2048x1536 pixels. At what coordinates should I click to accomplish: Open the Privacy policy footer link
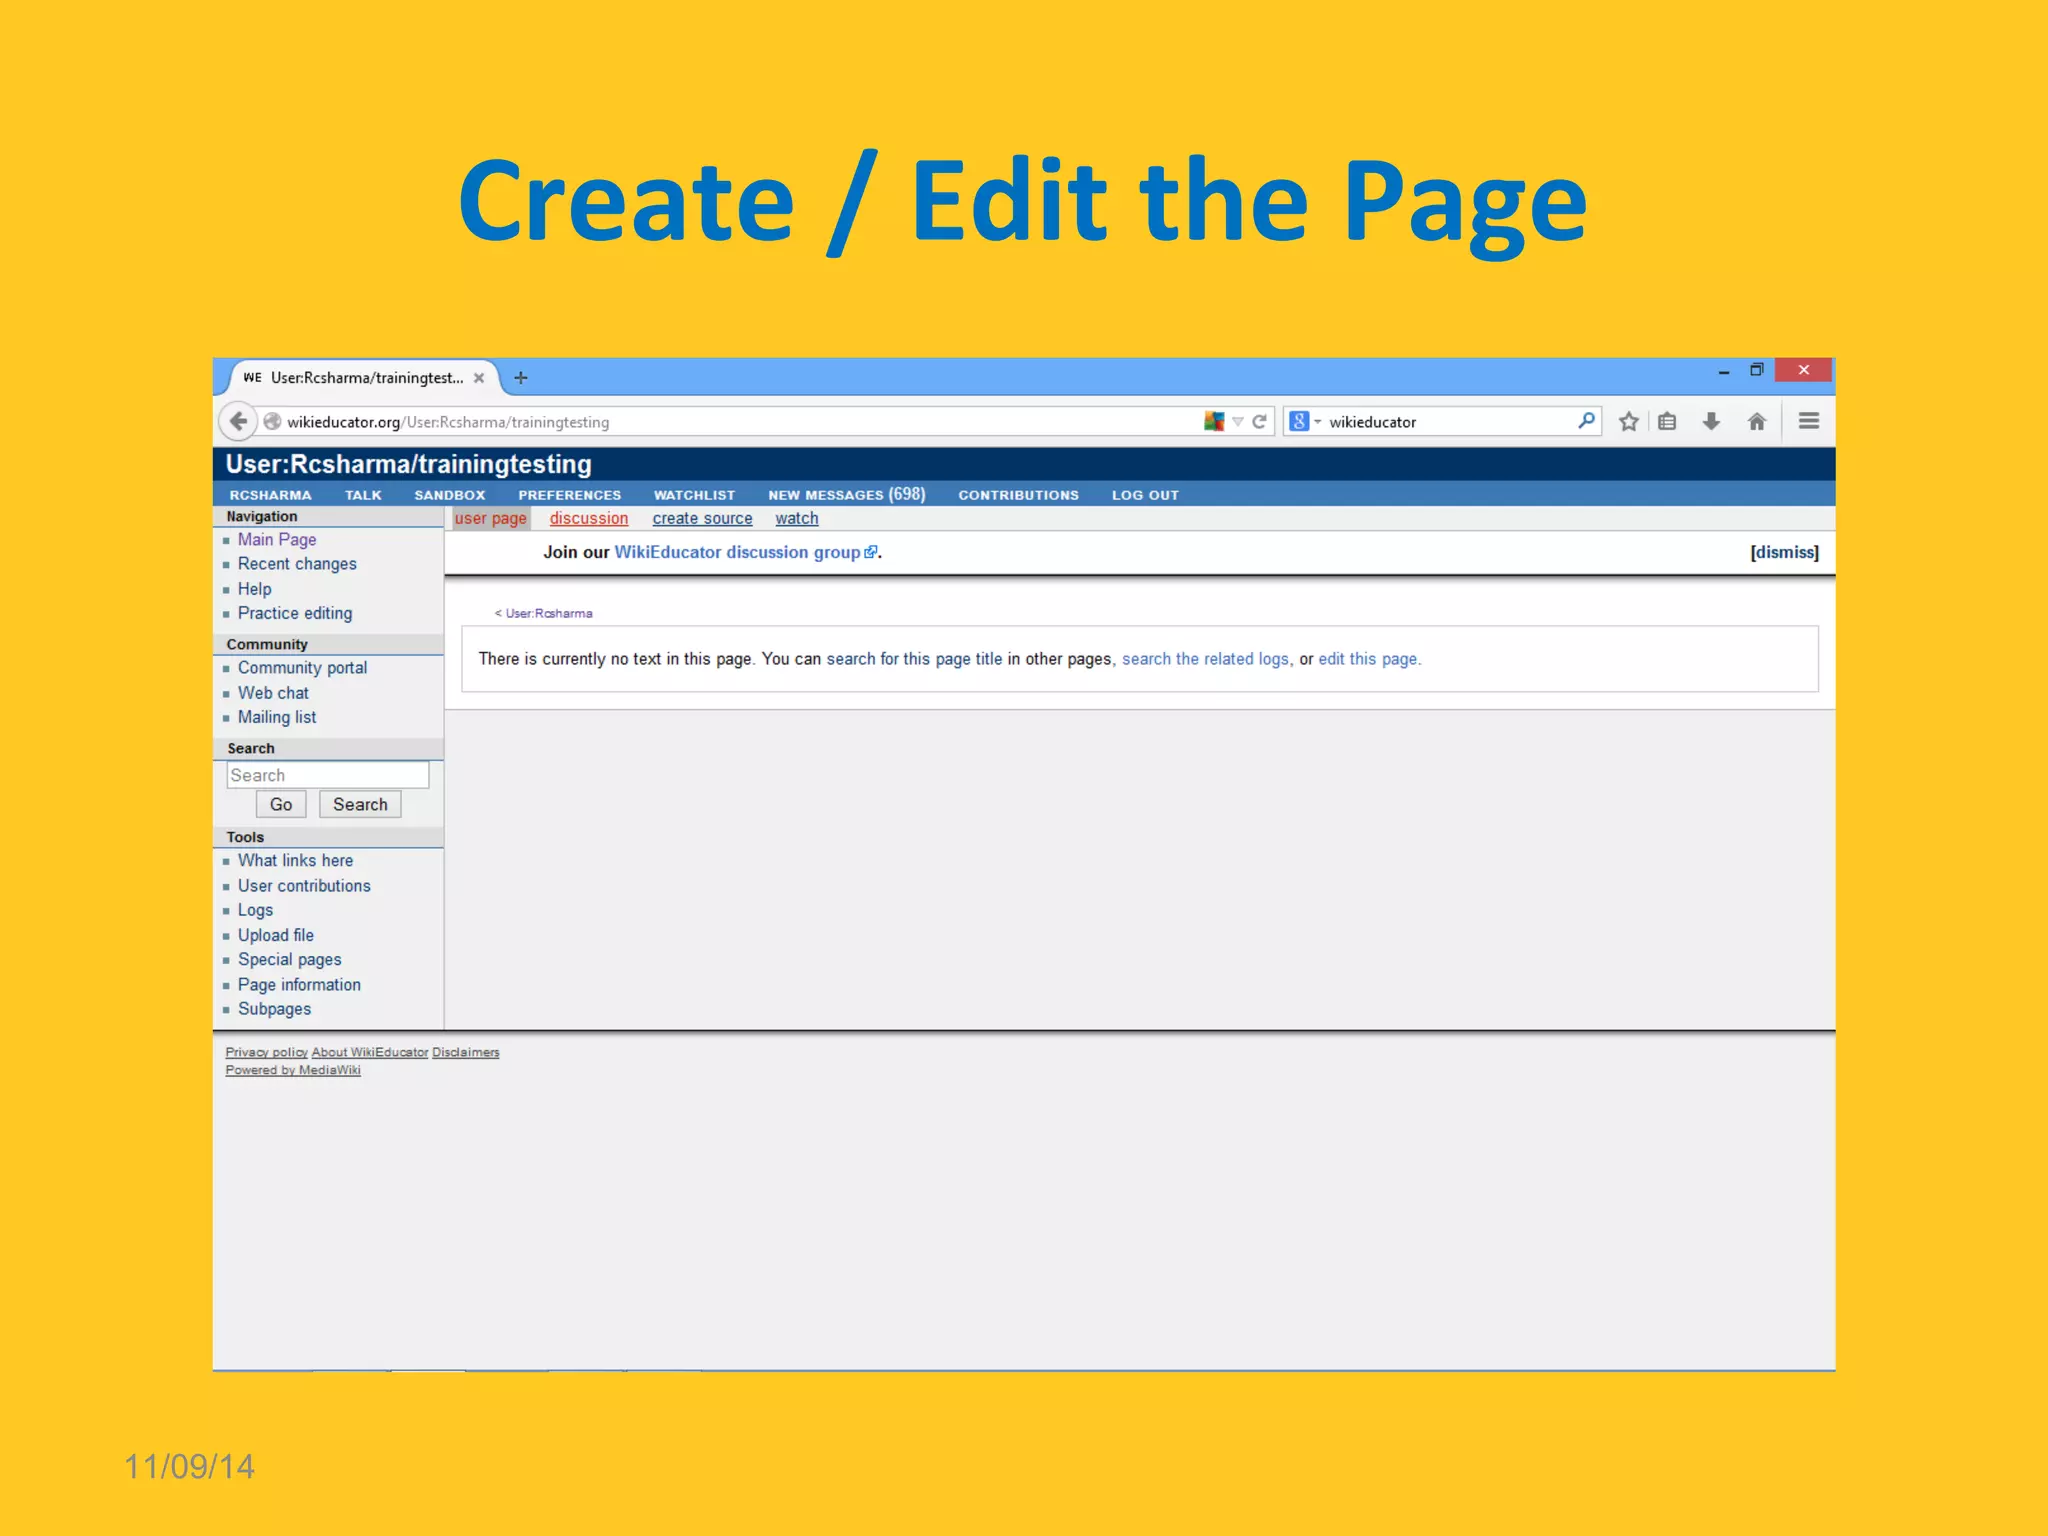tap(266, 1052)
